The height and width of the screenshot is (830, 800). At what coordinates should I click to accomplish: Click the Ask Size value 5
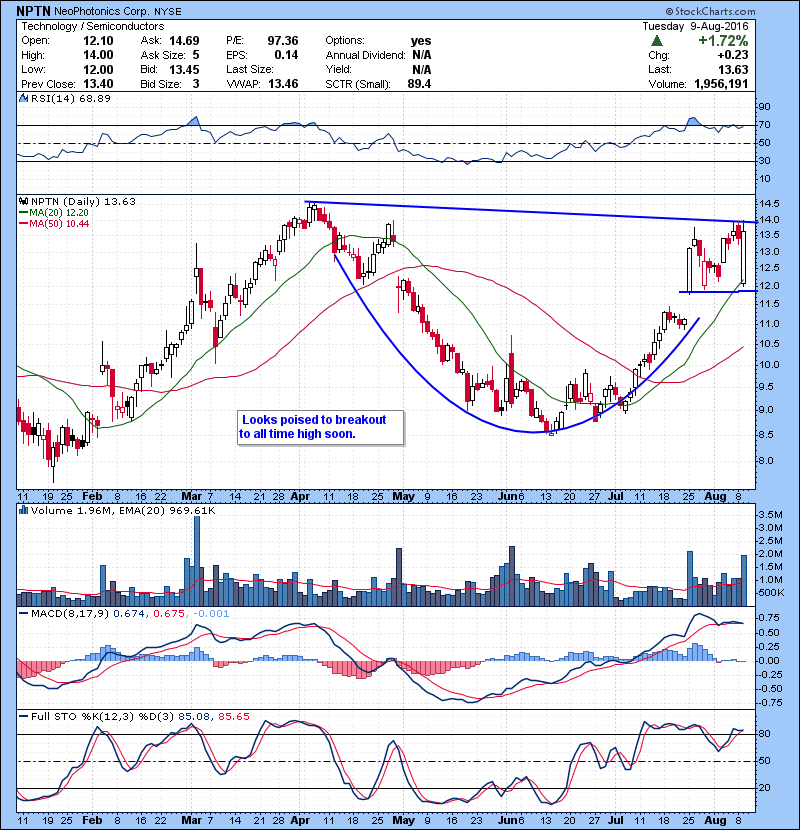click(196, 55)
